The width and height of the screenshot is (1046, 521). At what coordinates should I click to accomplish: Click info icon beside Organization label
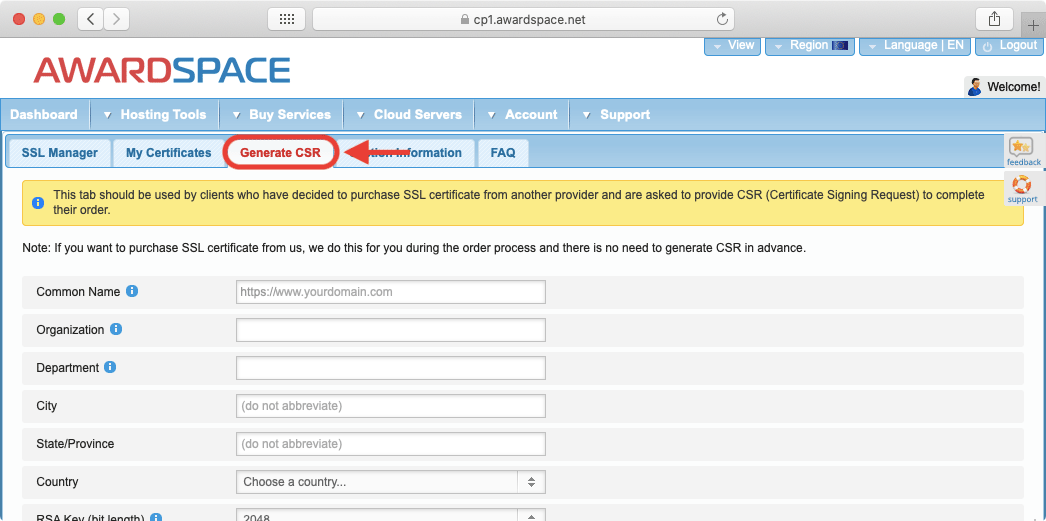tap(116, 329)
